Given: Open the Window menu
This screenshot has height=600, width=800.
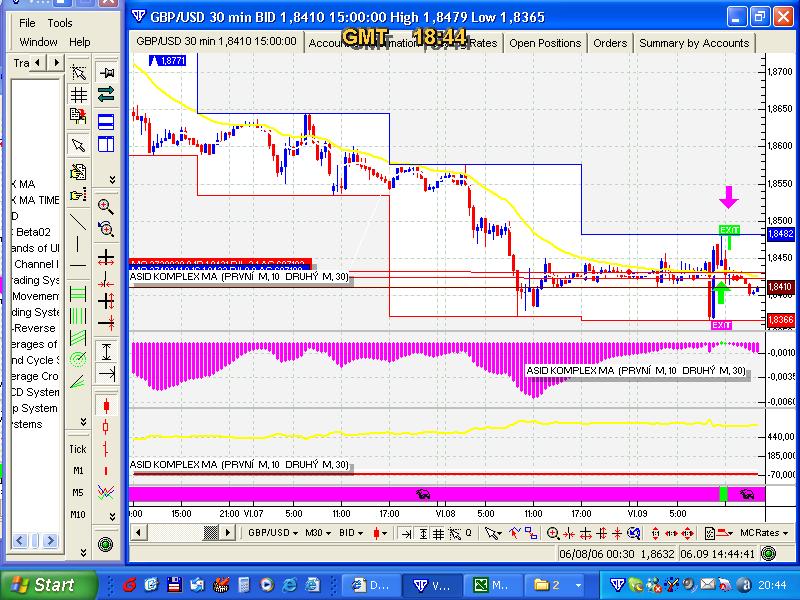Looking at the screenshot, I should pos(38,42).
